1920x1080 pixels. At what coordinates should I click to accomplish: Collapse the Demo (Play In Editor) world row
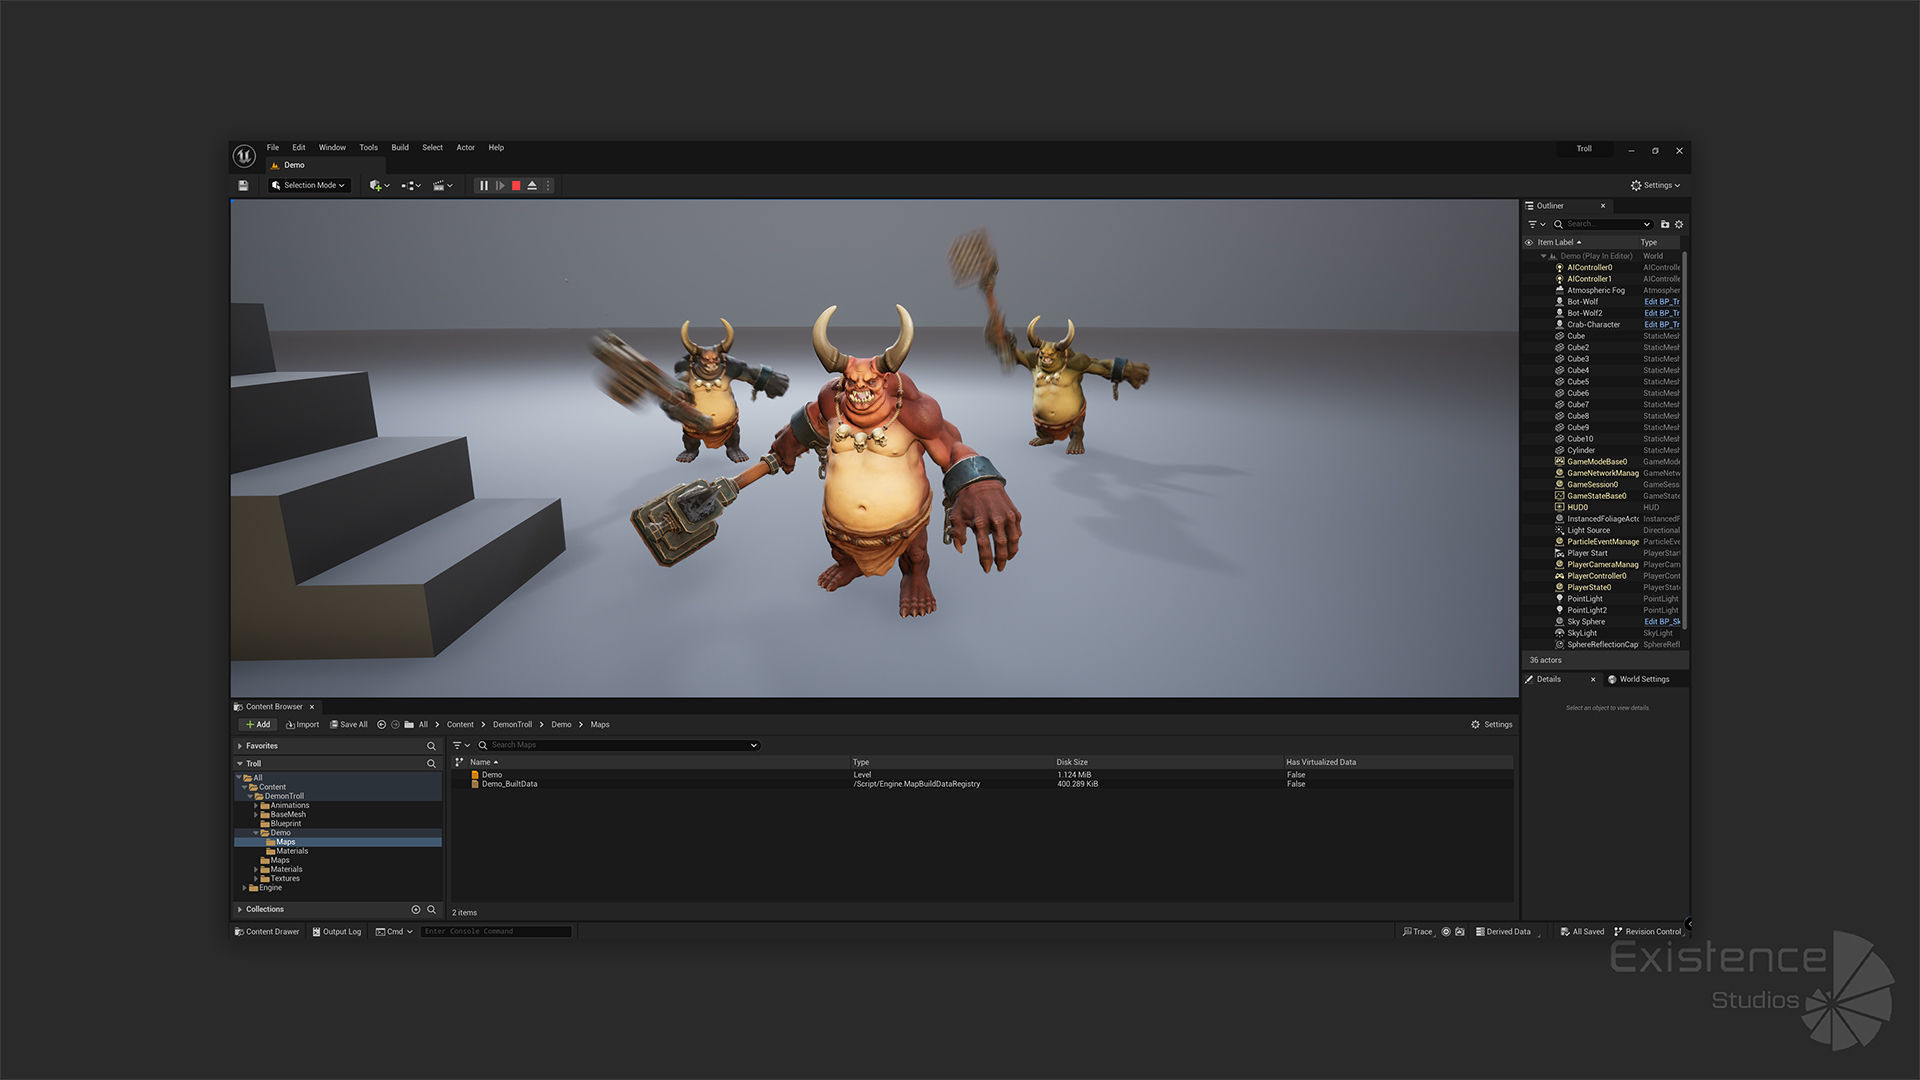[x=1543, y=257]
